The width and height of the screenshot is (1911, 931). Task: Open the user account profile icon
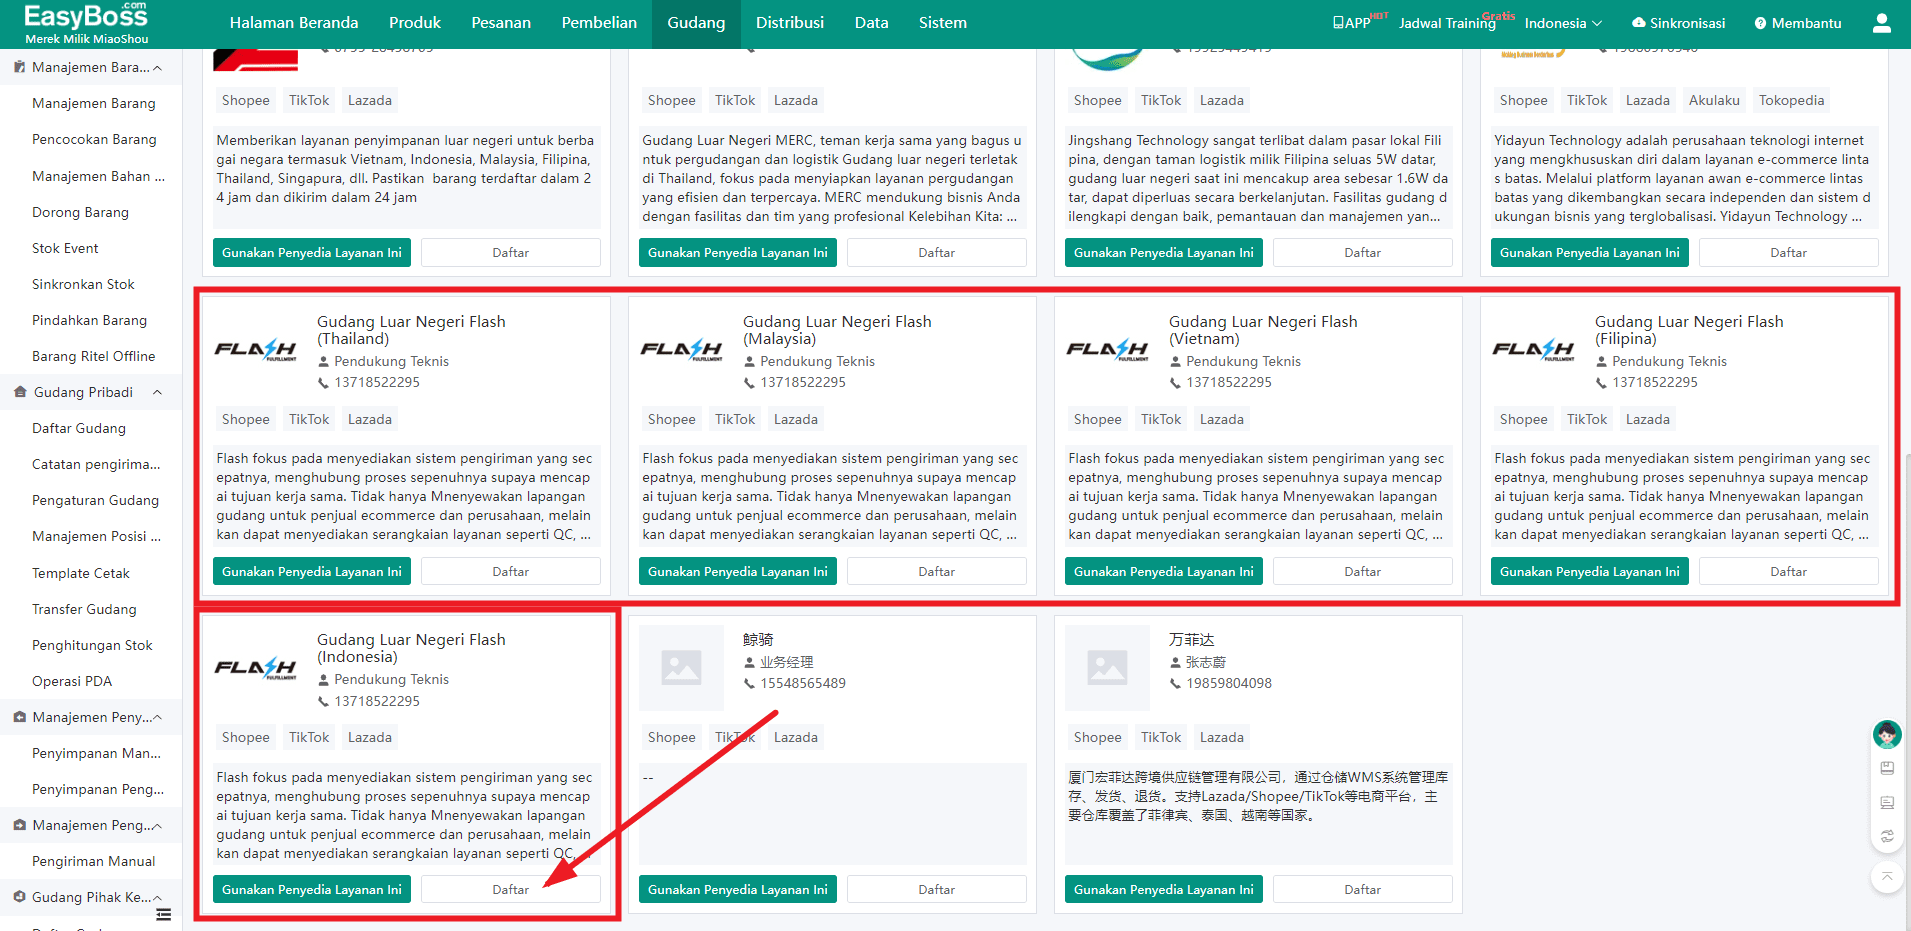1881,23
